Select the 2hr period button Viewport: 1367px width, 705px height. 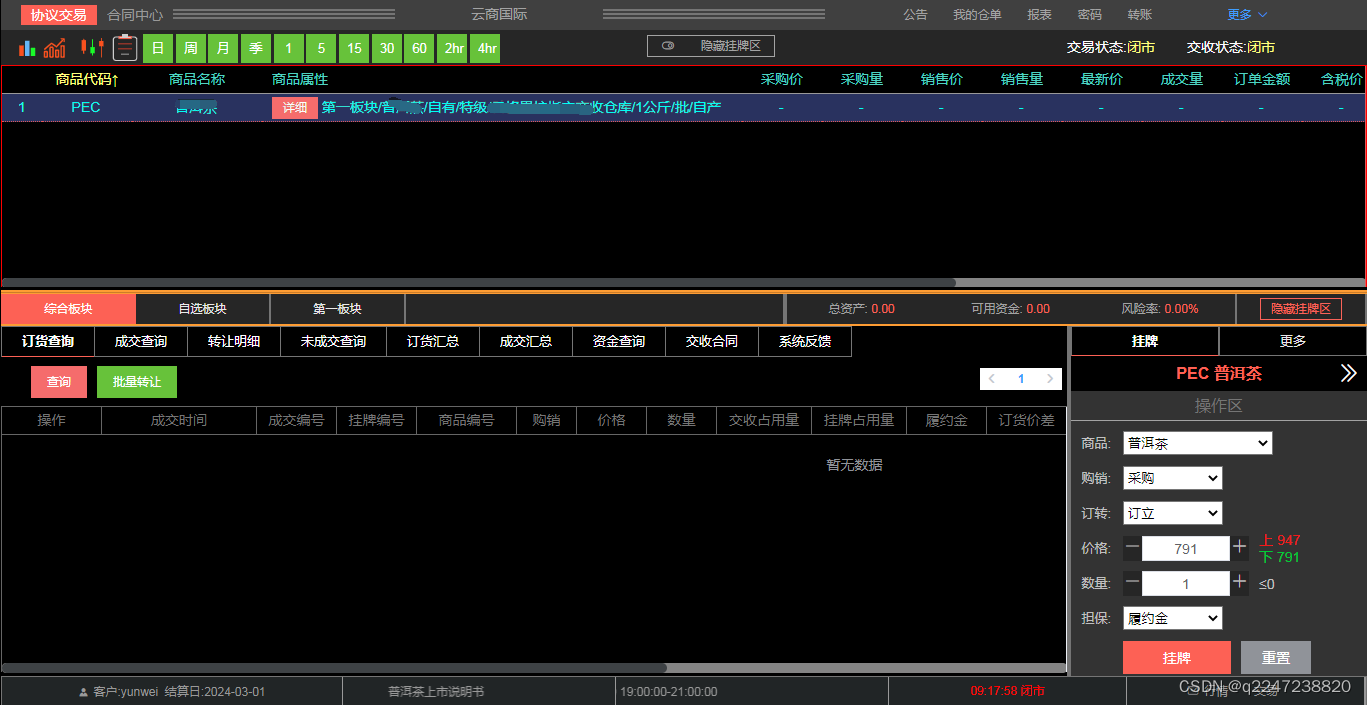pyautogui.click(x=453, y=48)
